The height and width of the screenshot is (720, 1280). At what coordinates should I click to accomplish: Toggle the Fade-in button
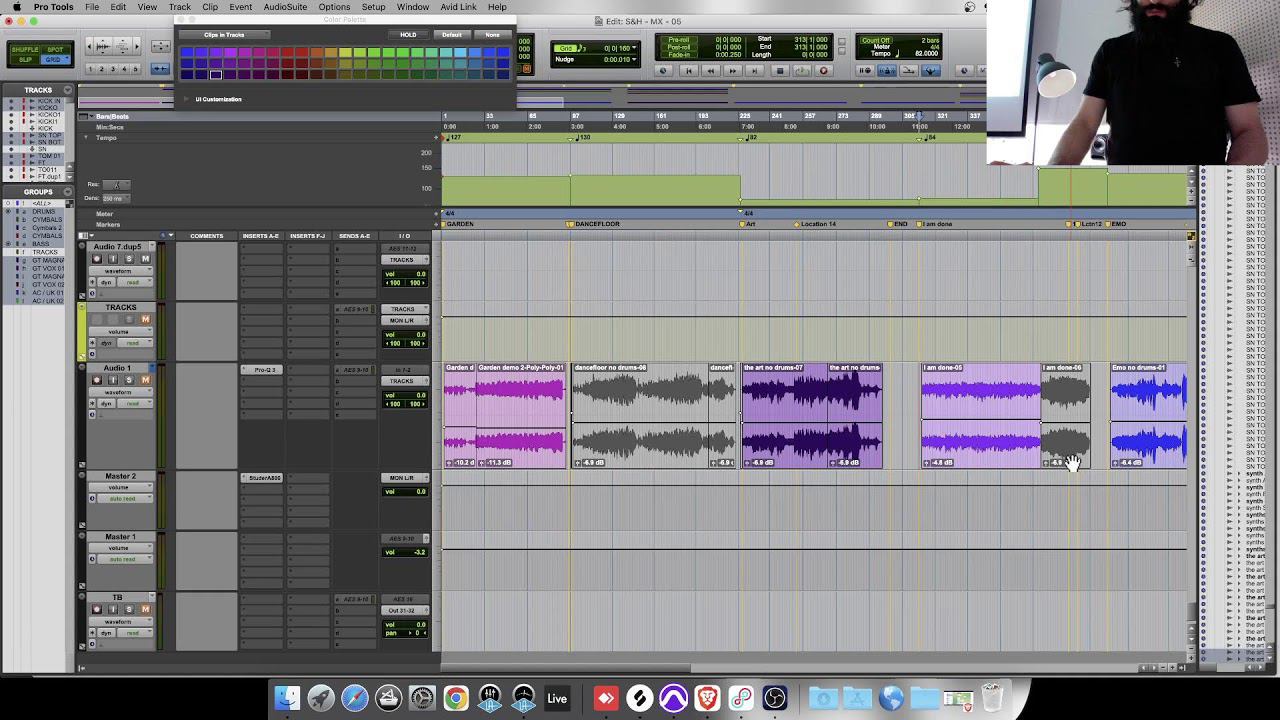[x=679, y=55]
